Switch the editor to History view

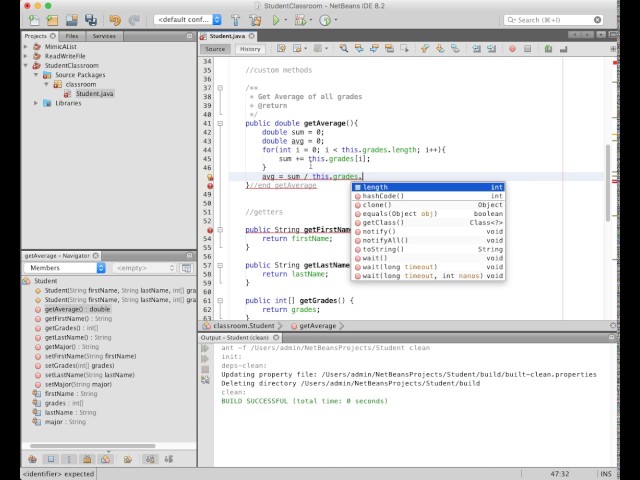[x=250, y=49]
